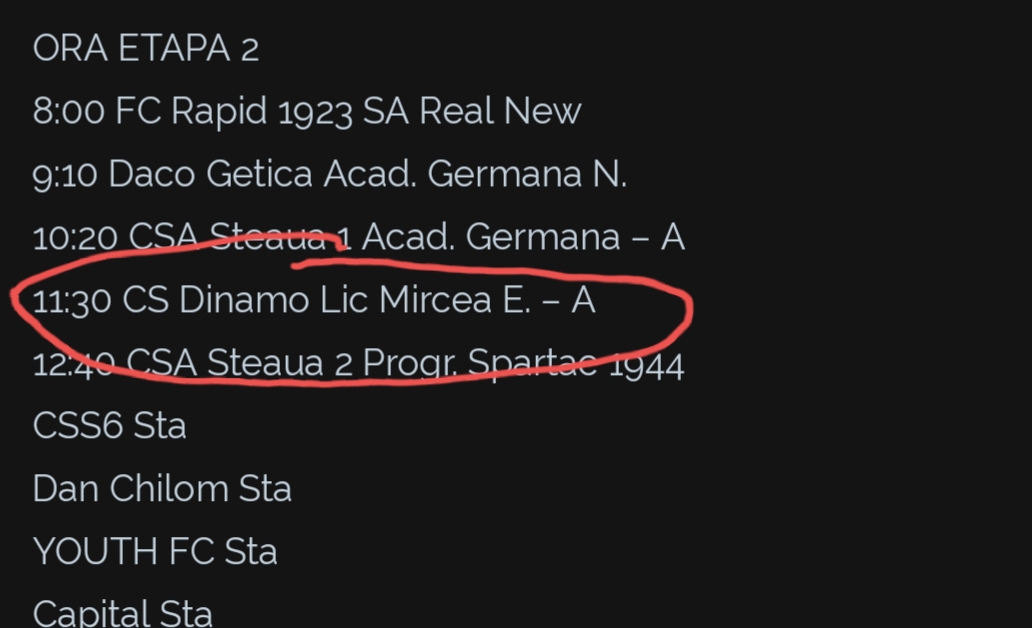1032x628 pixels.
Task: Click the CSS6 Sta row
Action: [x=109, y=426]
